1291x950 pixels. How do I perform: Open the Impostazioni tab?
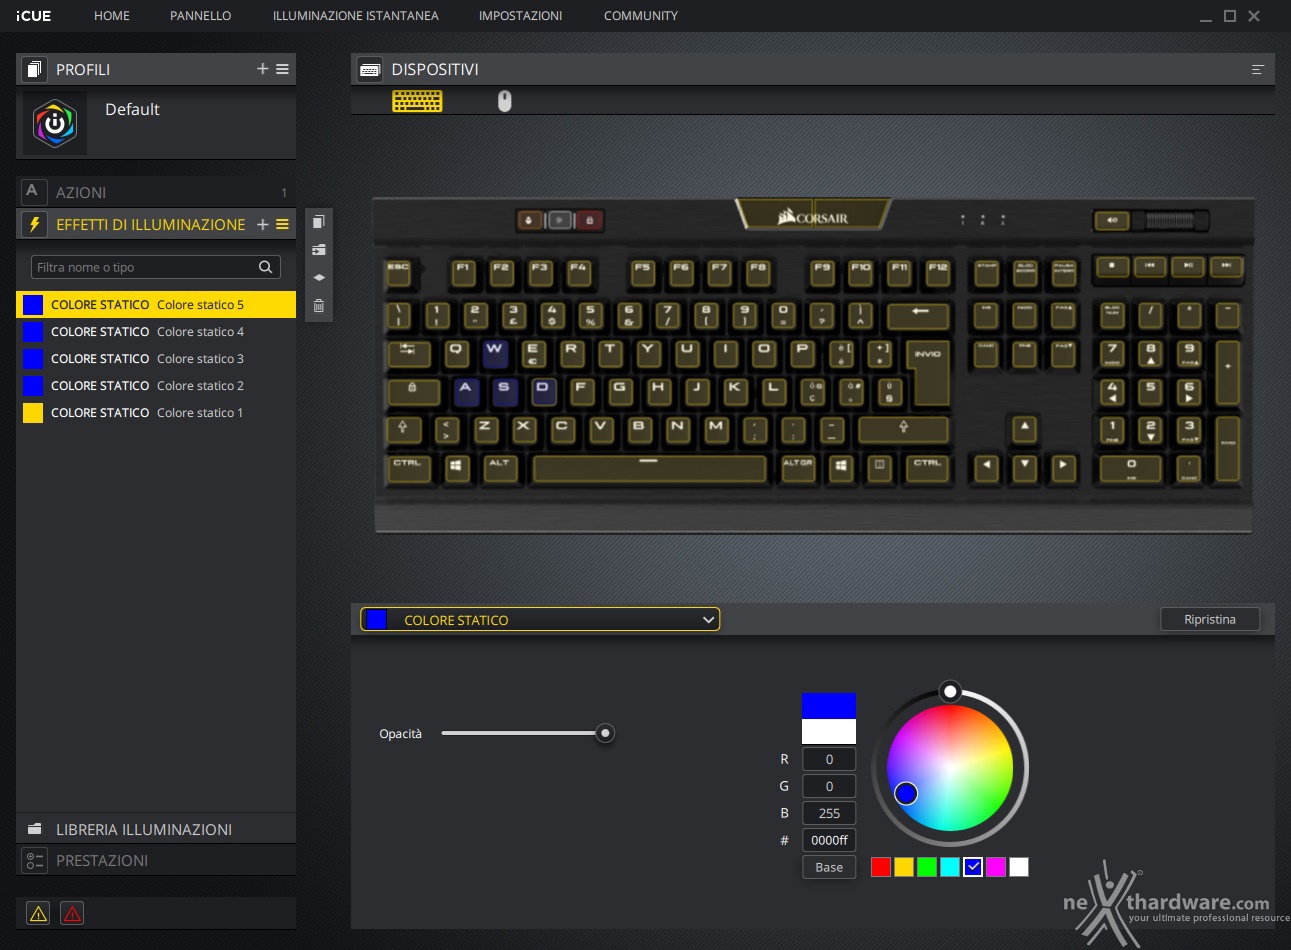pos(520,16)
